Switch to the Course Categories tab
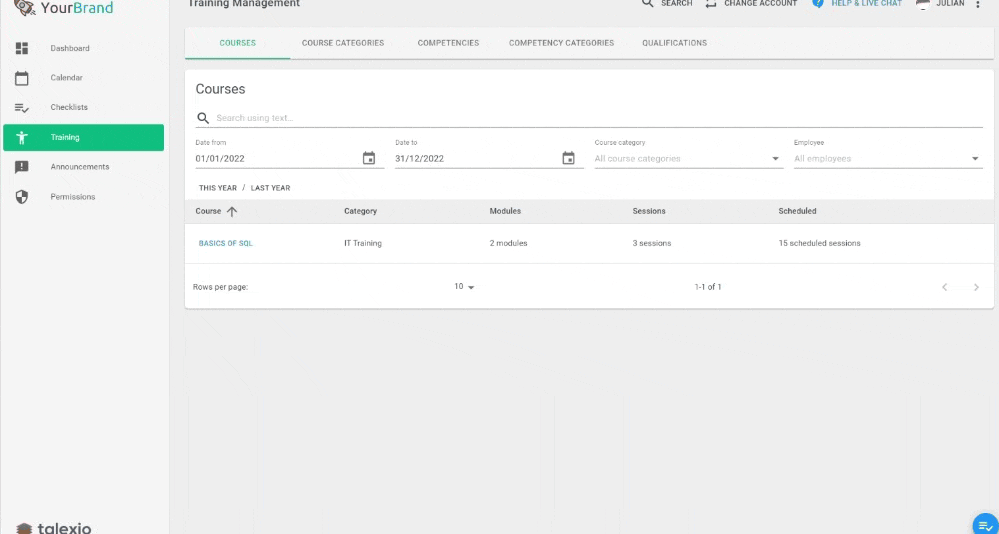The width and height of the screenshot is (999, 534). [343, 43]
